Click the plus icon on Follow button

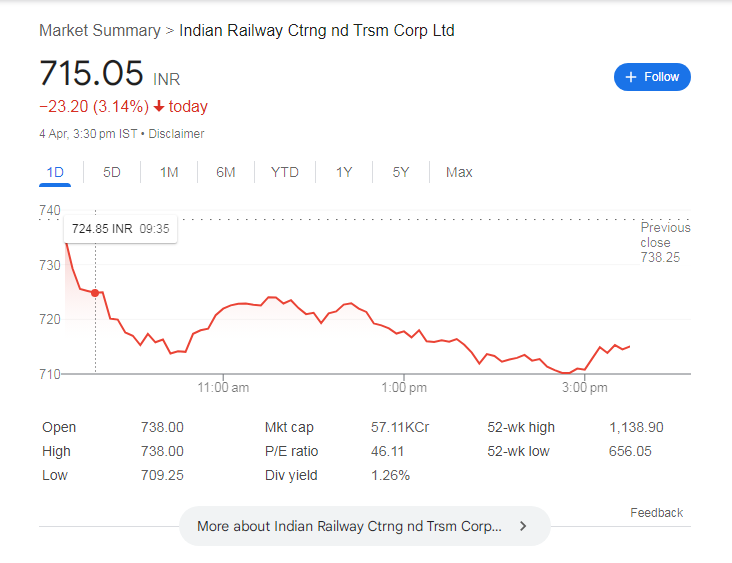[x=631, y=77]
